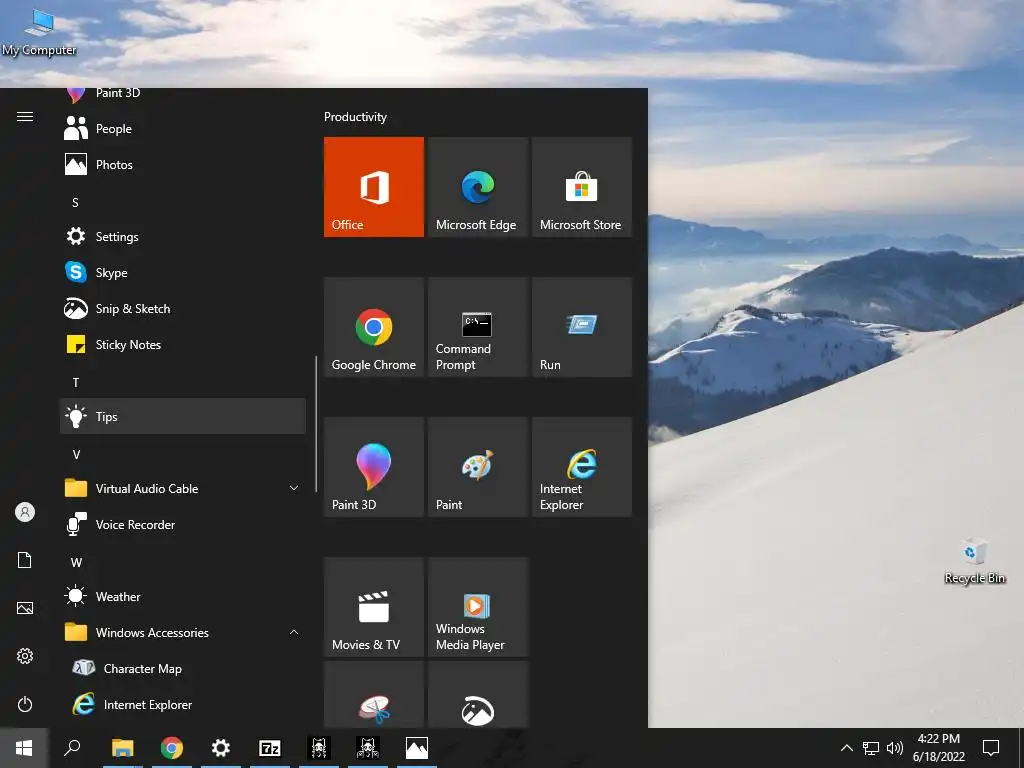Open Paint 3D at top of app list
1024x768 pixels.
[183, 97]
